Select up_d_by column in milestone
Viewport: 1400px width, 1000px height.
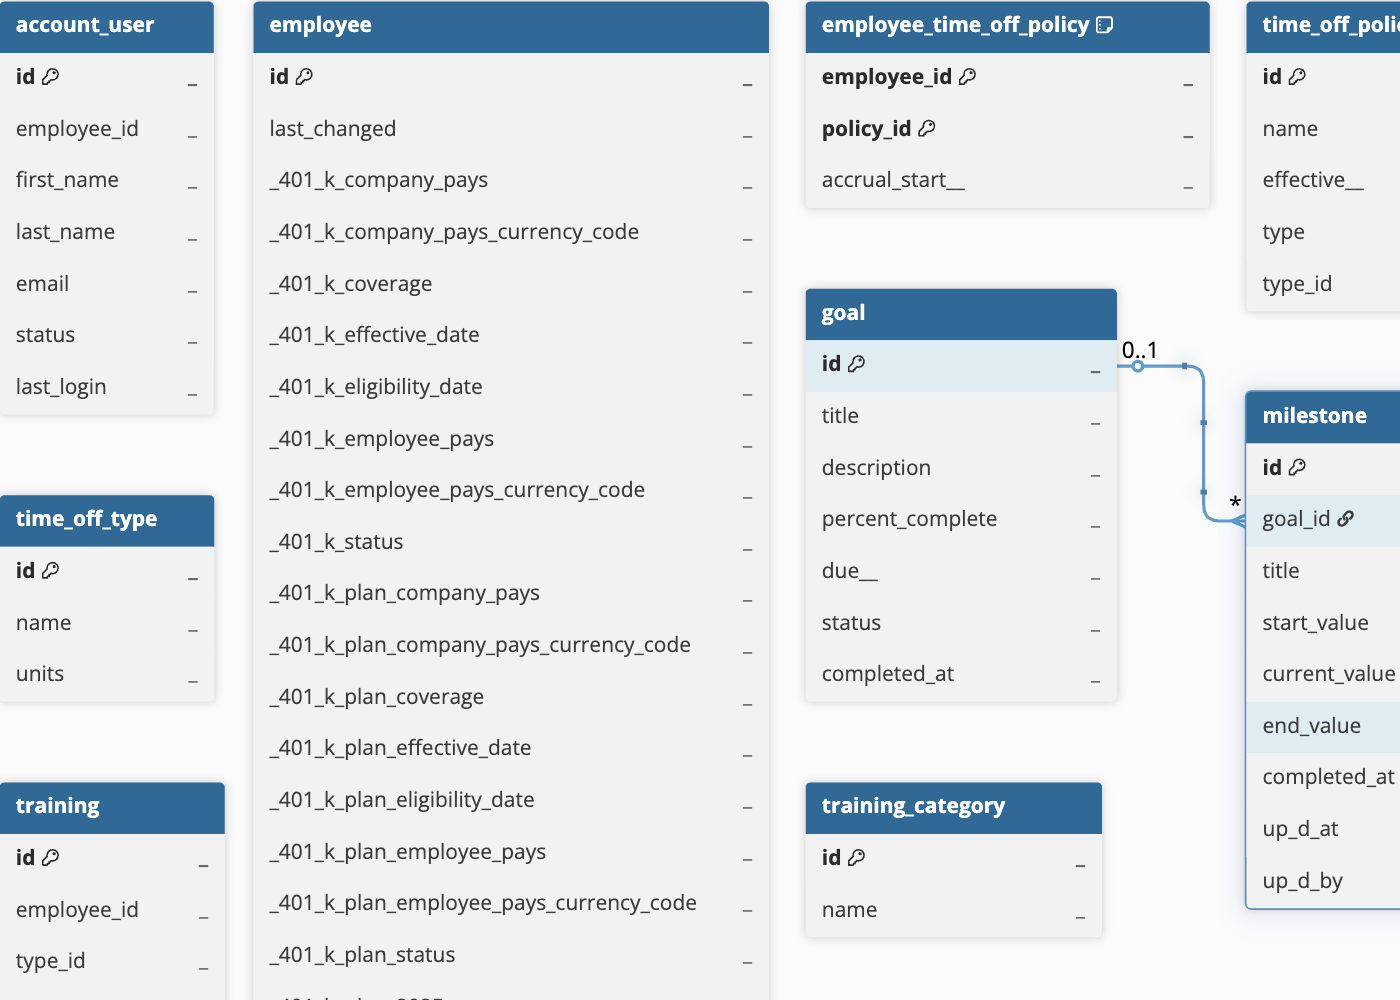coord(1323,881)
